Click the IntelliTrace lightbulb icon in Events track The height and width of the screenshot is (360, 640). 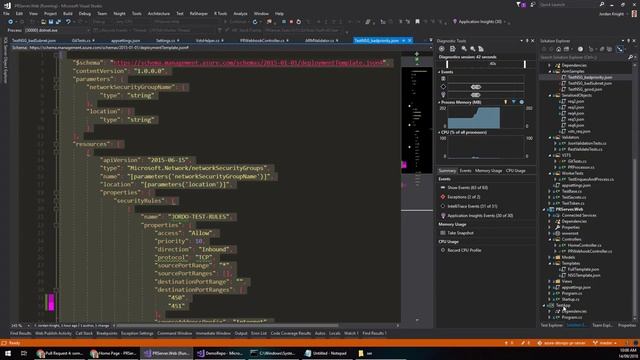[443, 95]
